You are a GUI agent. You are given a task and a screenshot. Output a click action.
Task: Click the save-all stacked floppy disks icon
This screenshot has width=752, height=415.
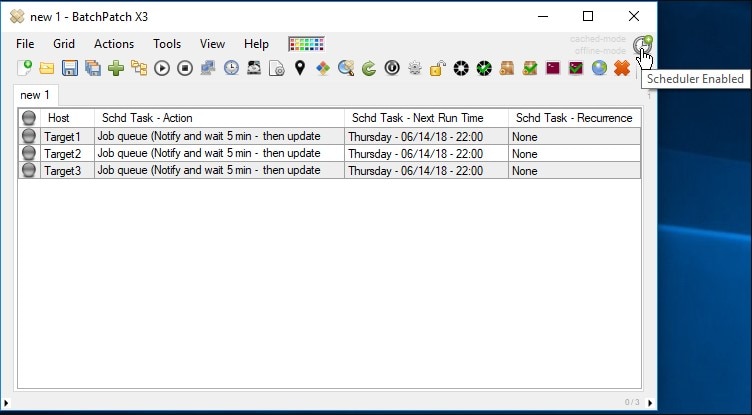(93, 68)
